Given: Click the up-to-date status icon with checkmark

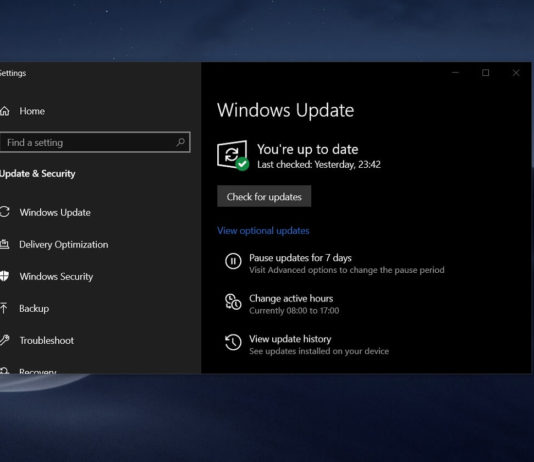Looking at the screenshot, I should (233, 155).
